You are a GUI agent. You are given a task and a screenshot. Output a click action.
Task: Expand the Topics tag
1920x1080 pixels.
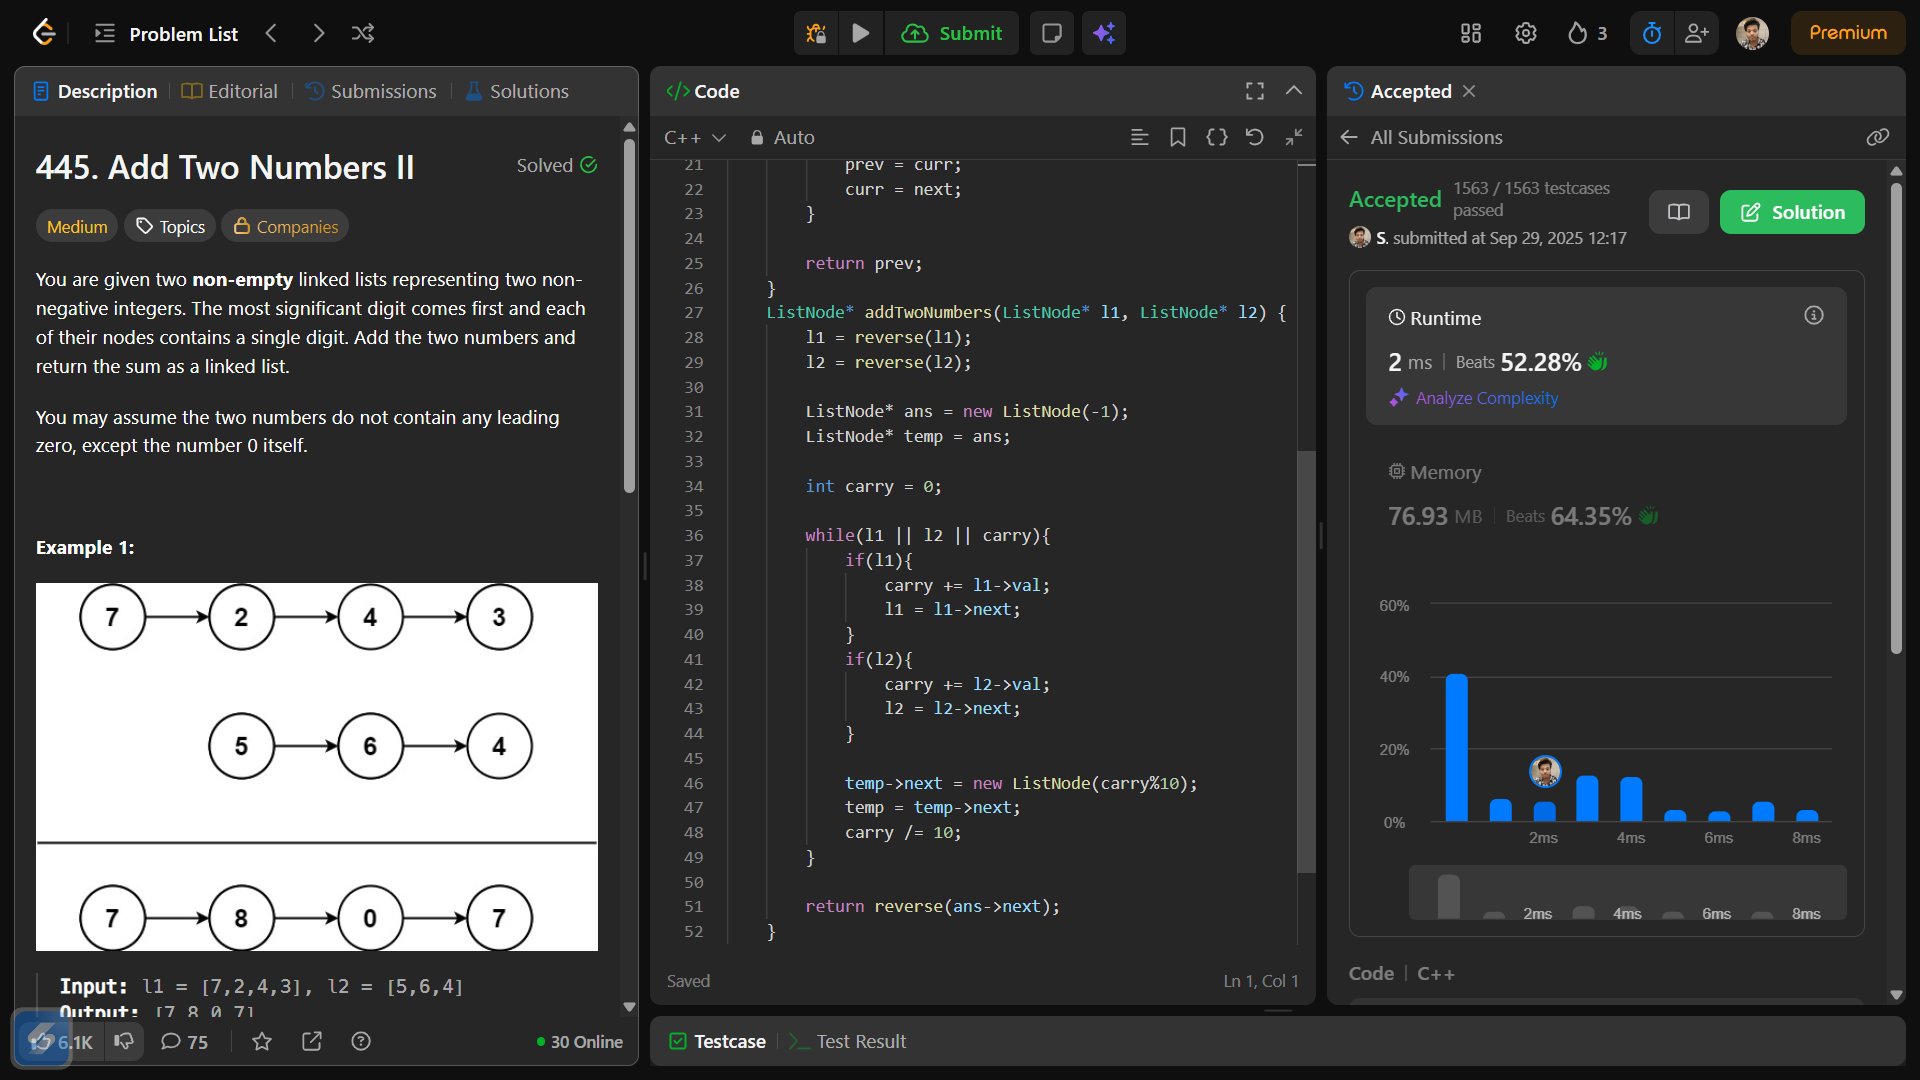tap(170, 227)
